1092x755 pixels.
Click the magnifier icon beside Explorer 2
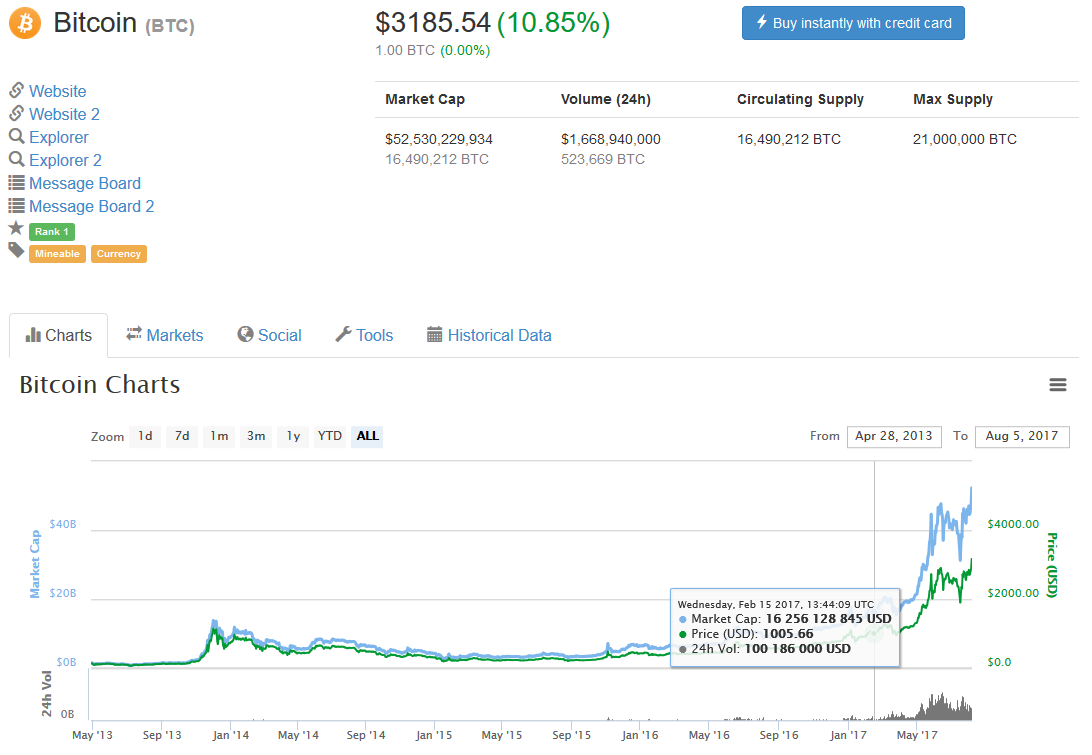[x=17, y=159]
